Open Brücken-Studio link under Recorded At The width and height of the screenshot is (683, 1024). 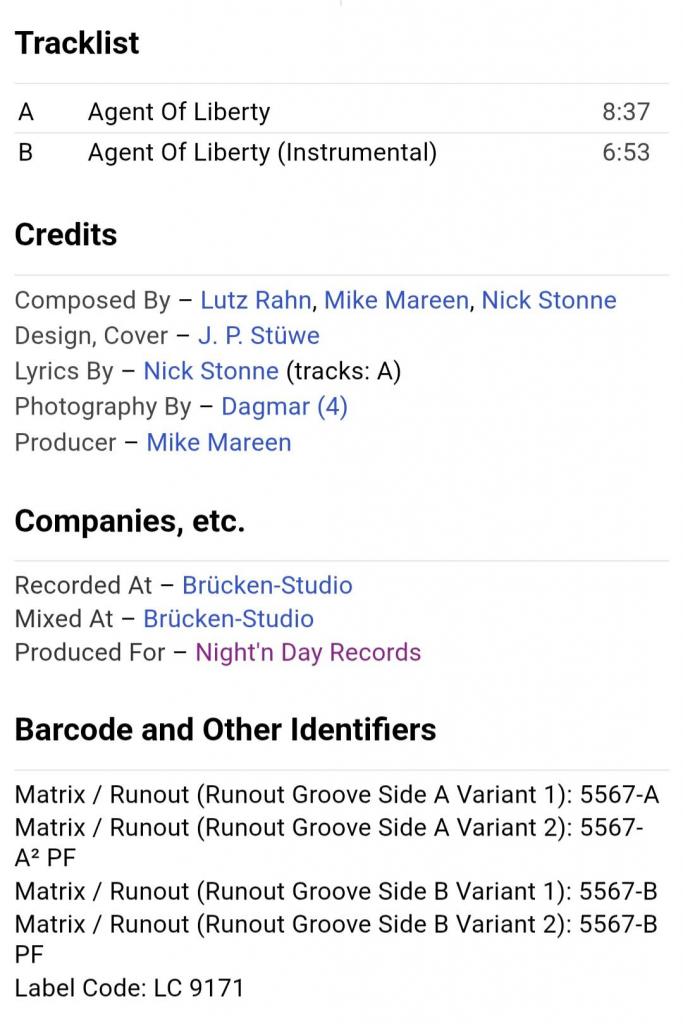tap(267, 585)
